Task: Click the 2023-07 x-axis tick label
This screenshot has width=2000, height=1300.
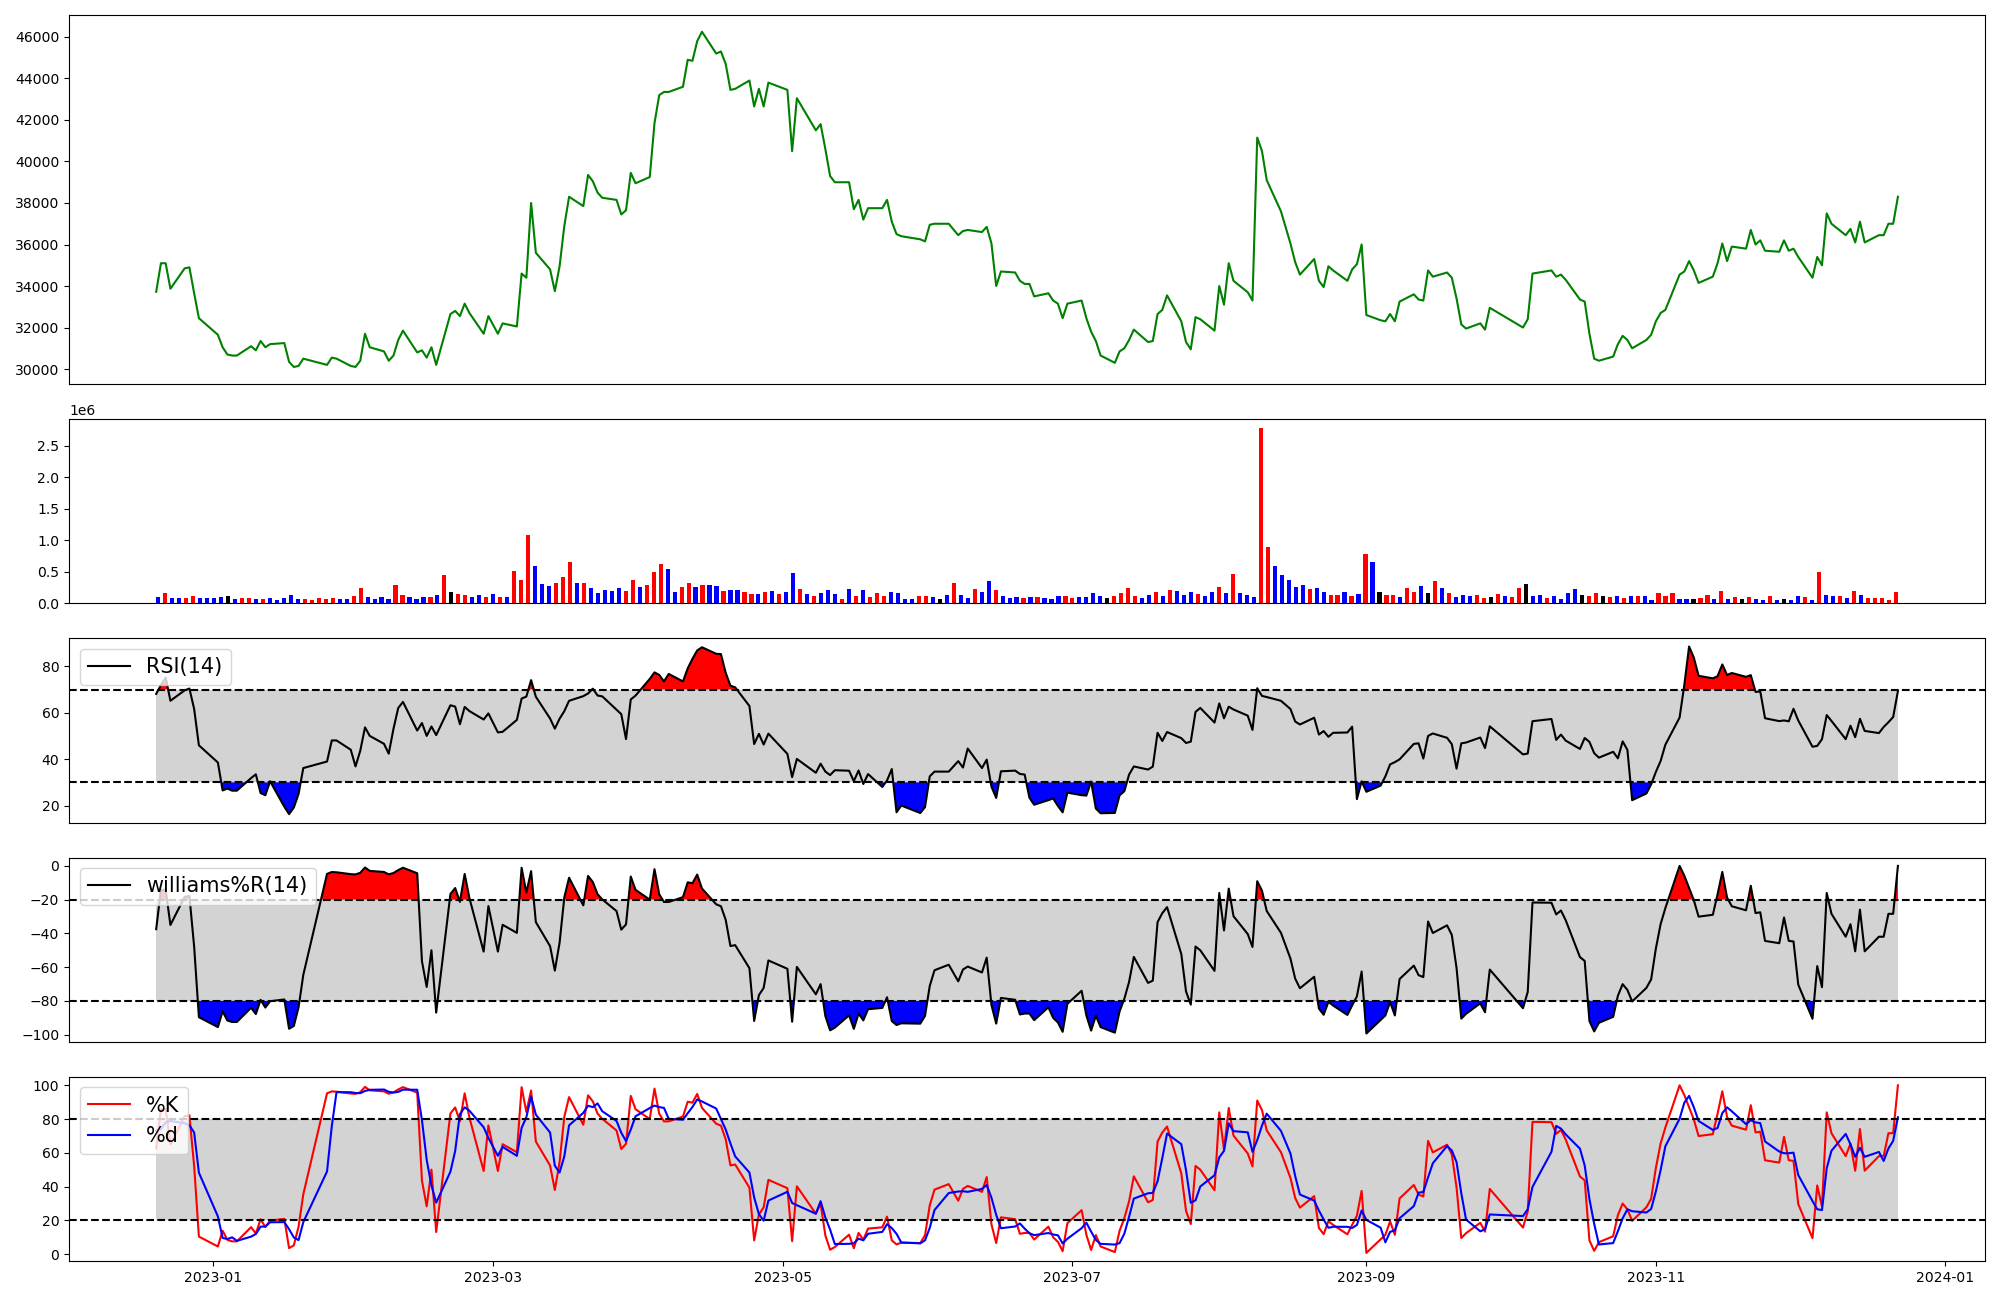Action: [1072, 1277]
